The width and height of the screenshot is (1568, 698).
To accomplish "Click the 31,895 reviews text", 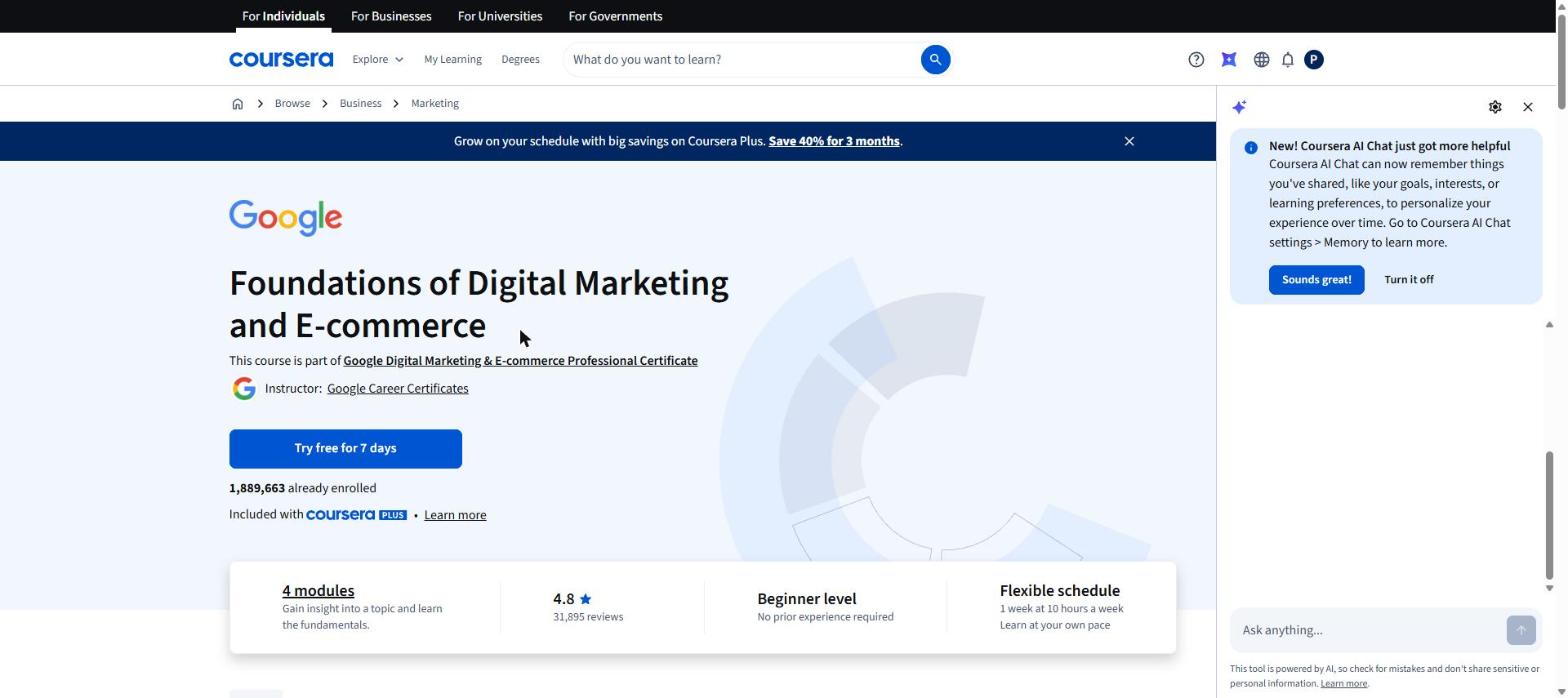I will [x=588, y=617].
